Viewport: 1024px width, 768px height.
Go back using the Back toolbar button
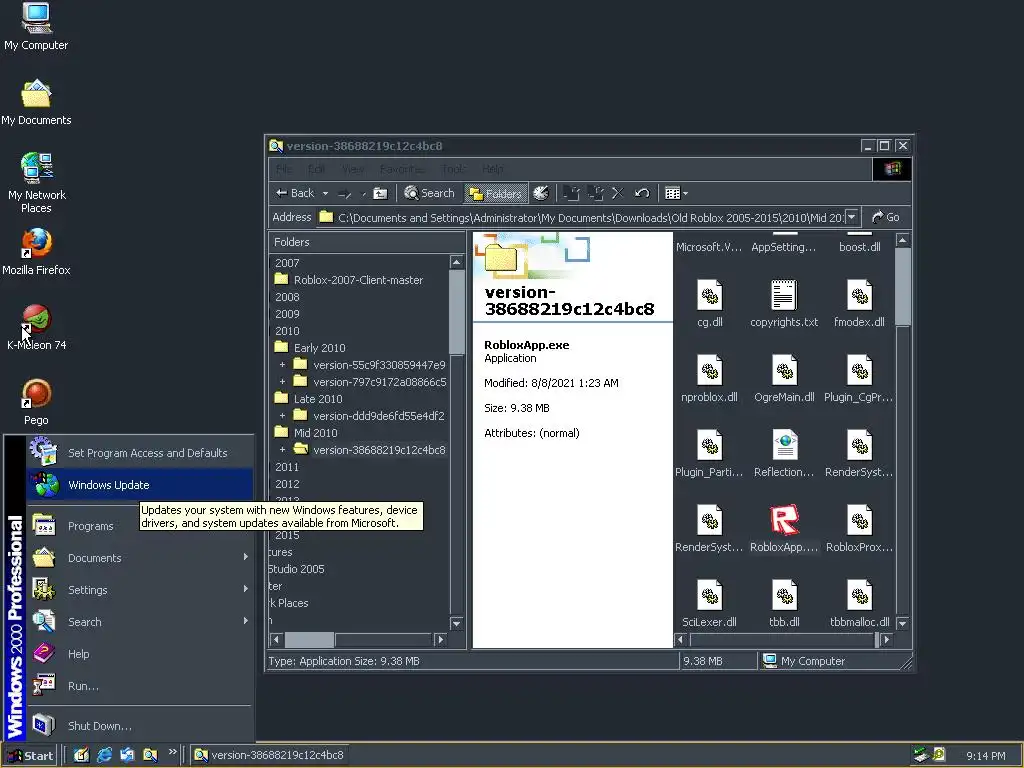[295, 193]
